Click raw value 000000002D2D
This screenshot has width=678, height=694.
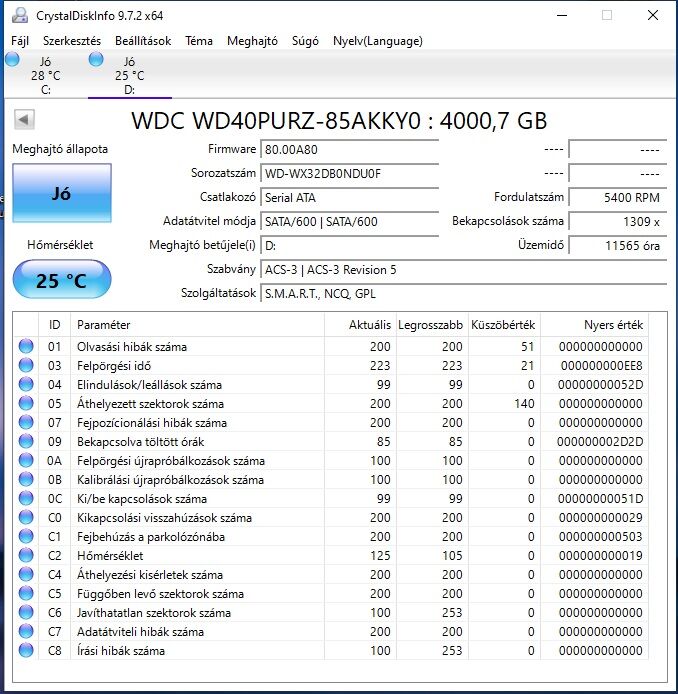(600, 442)
